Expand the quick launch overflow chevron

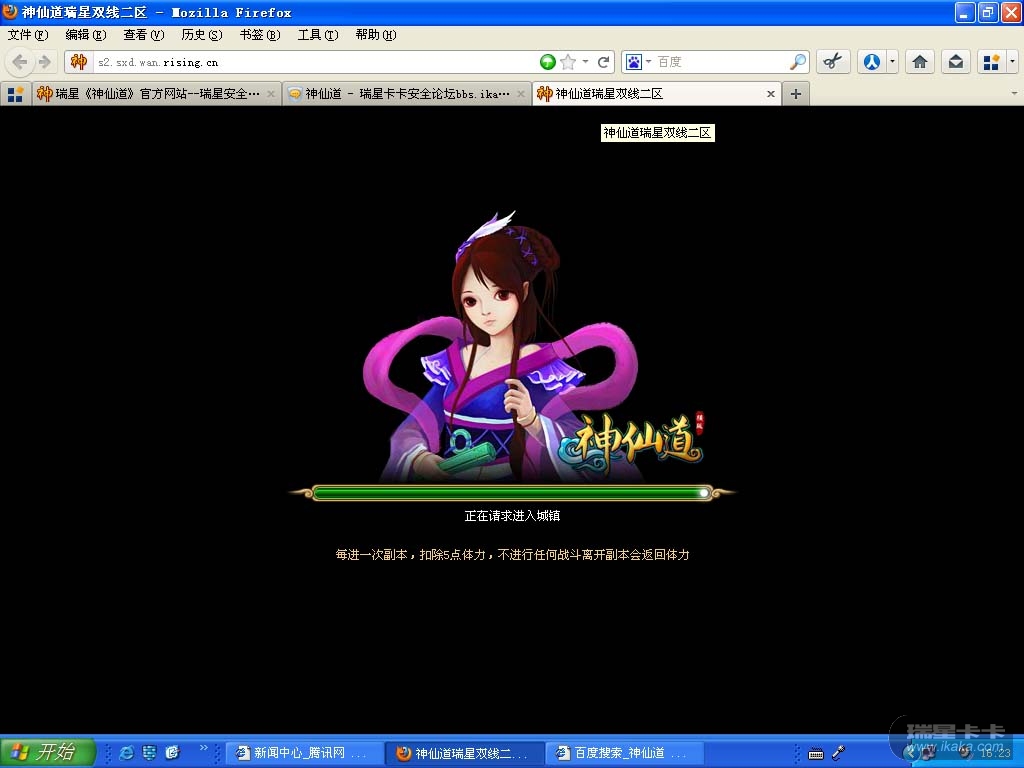(203, 748)
